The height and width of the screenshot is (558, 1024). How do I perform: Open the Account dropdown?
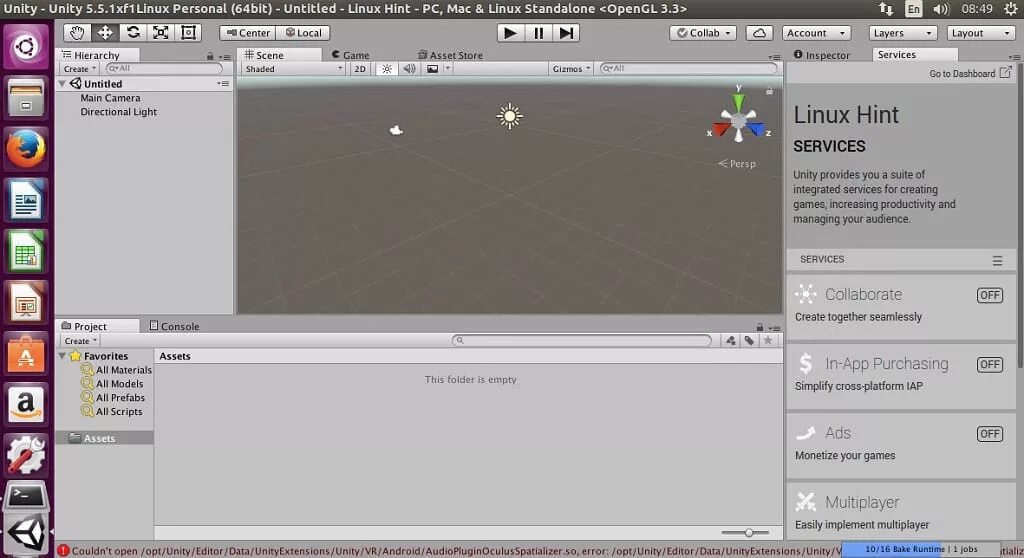click(816, 33)
